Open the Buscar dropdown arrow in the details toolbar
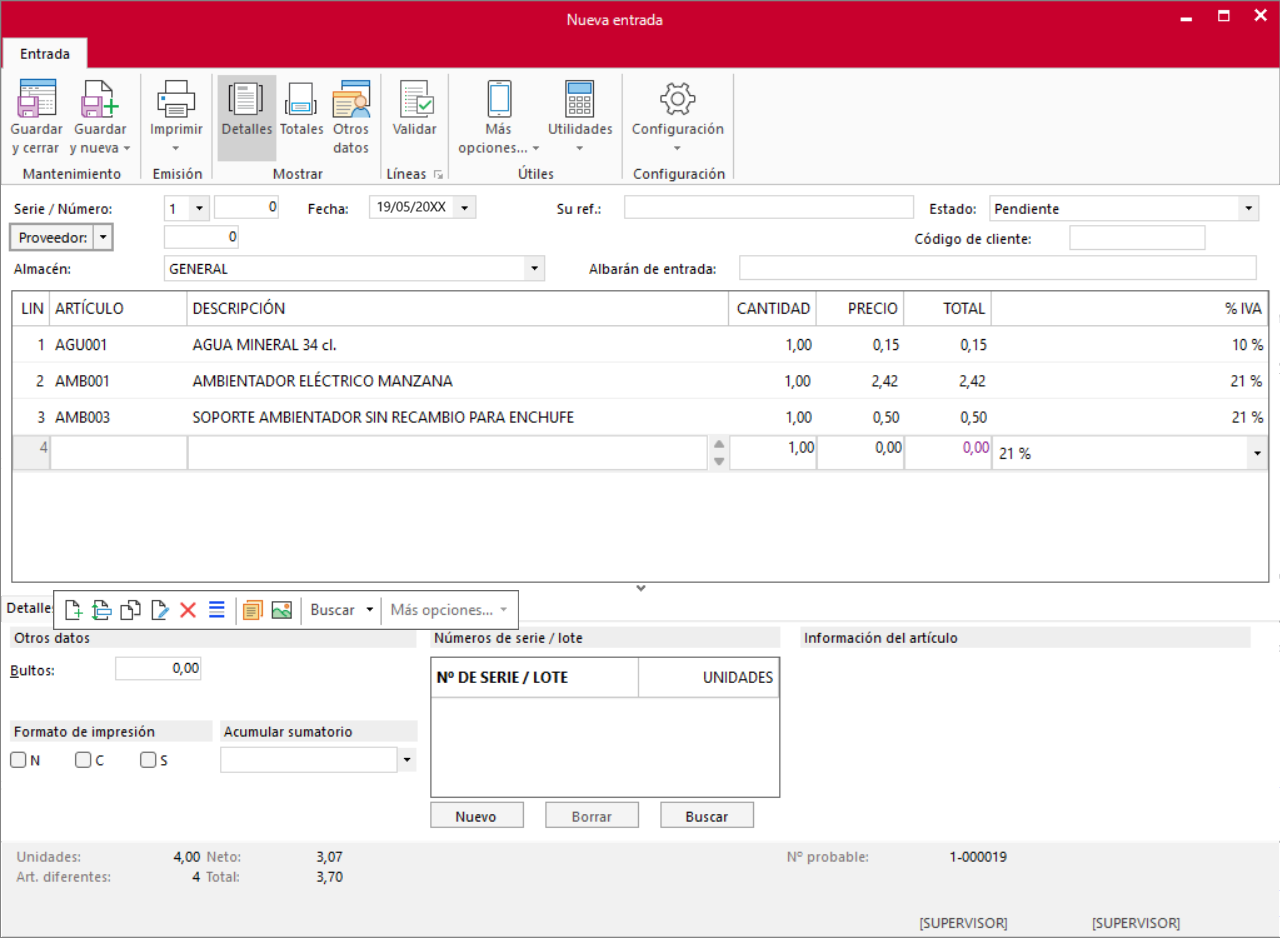Viewport: 1281px width, 938px height. tap(369, 610)
